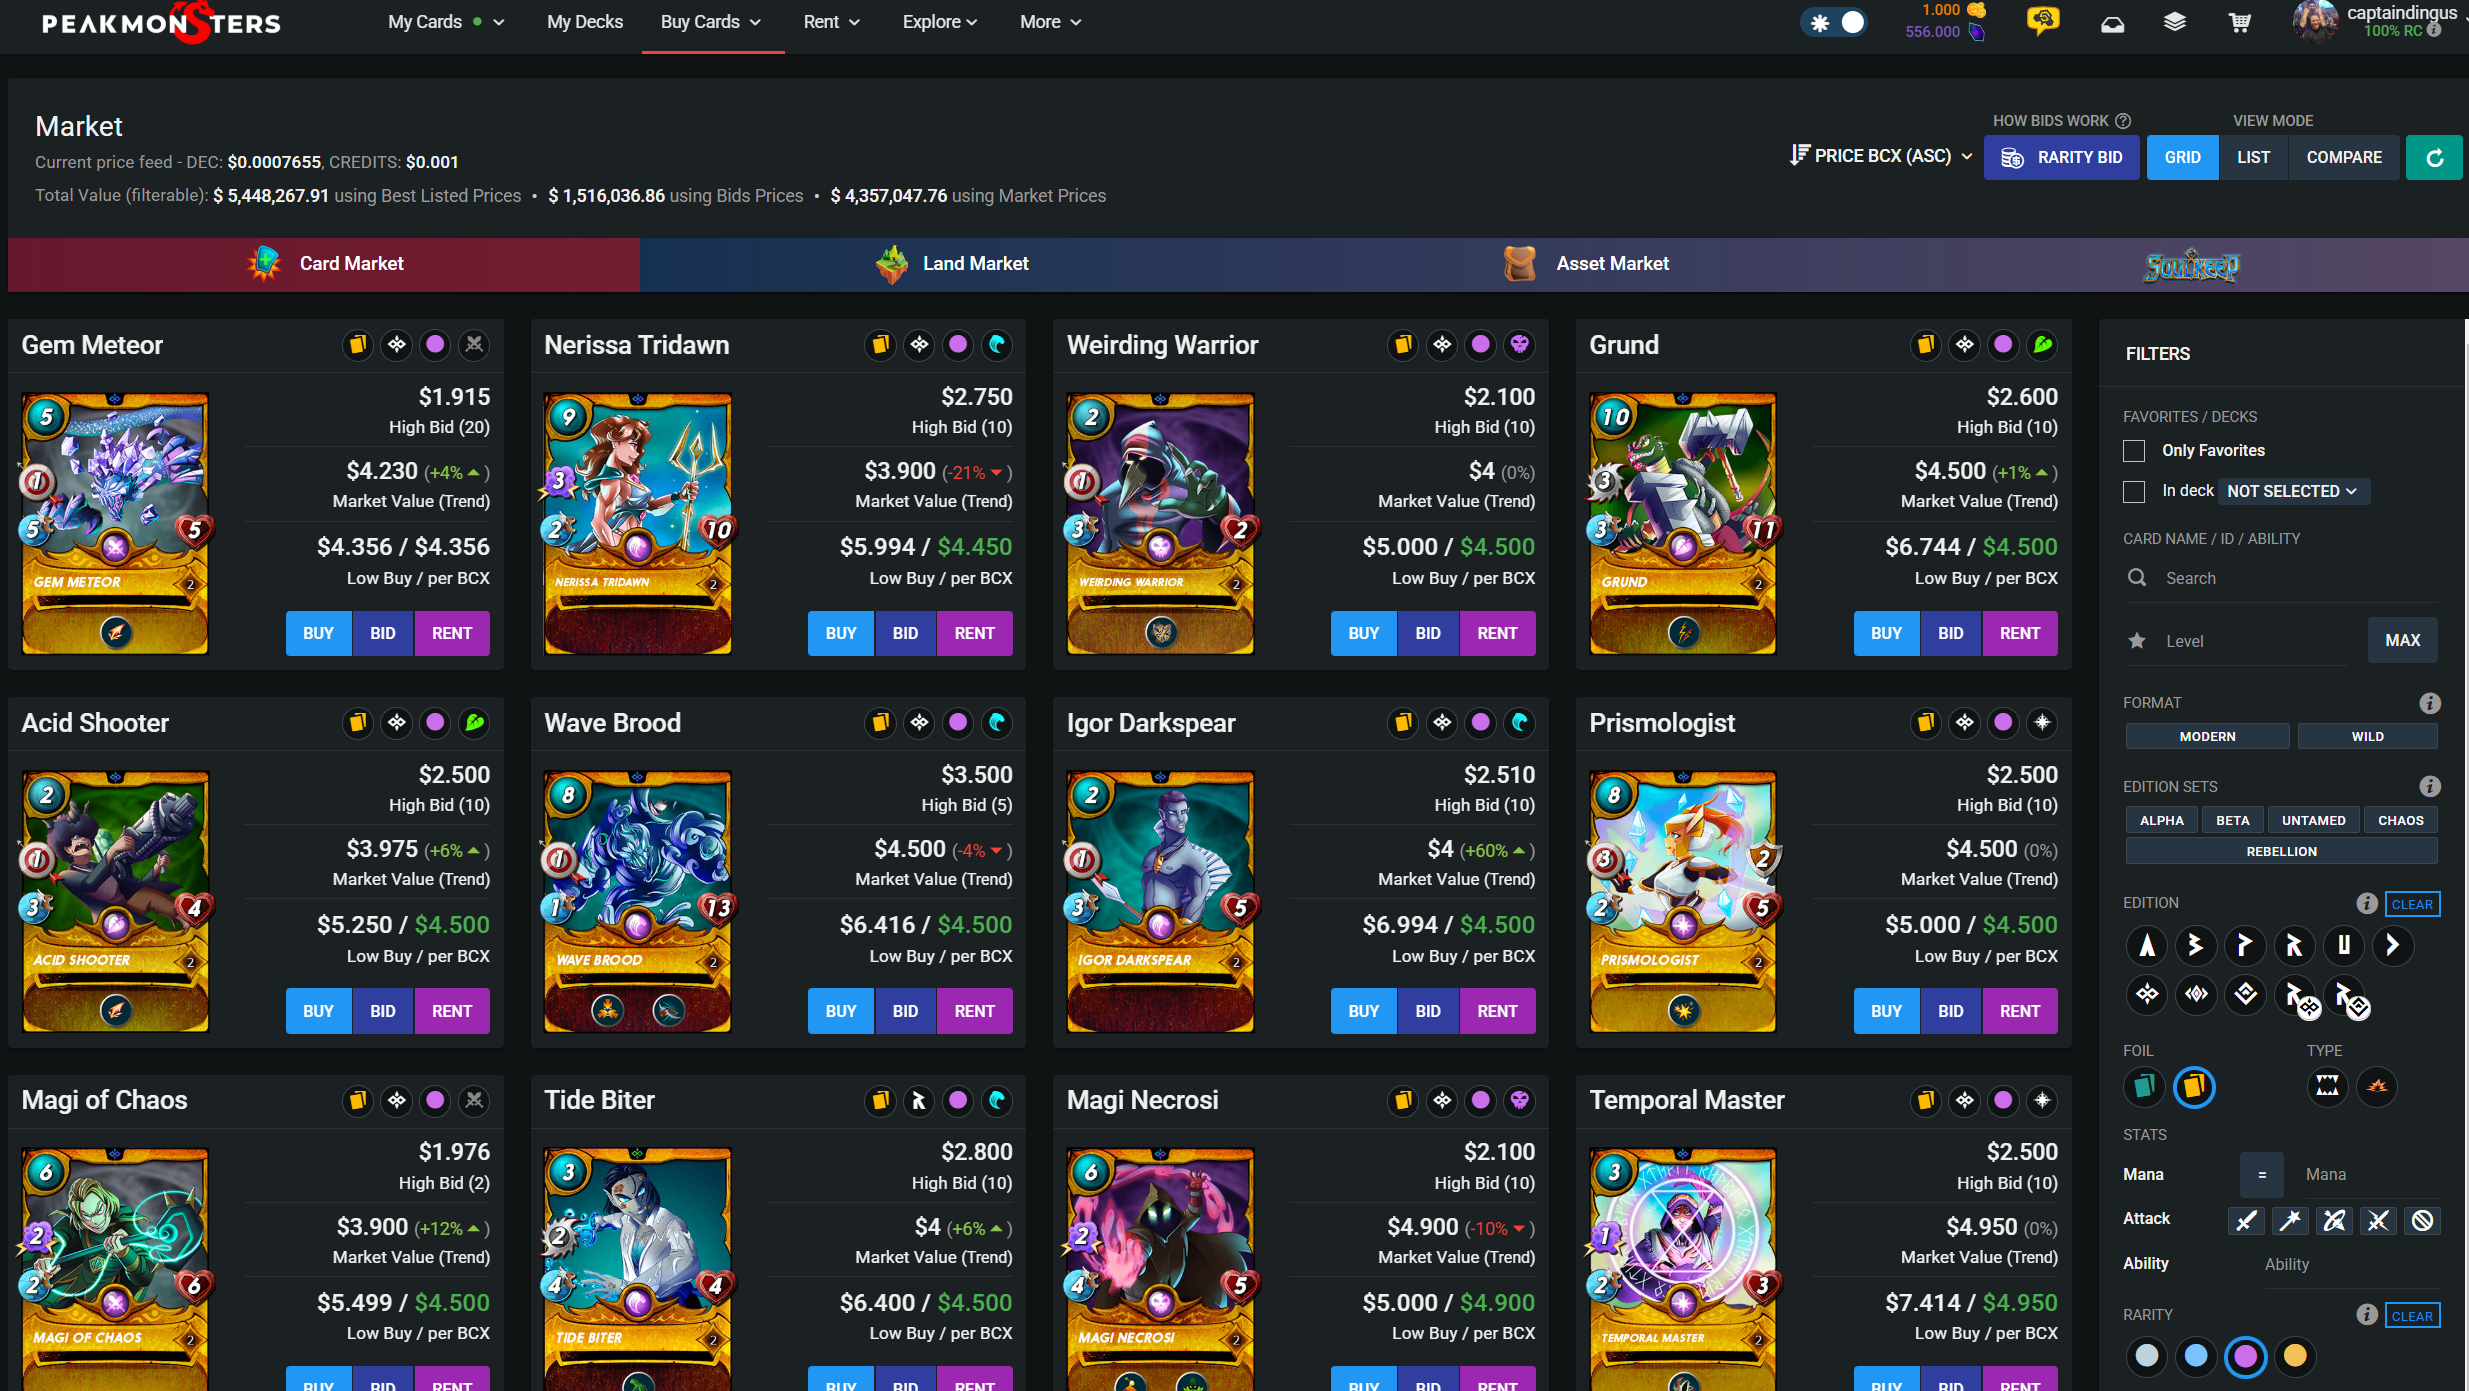Check the In deck checkbox

(x=2134, y=492)
